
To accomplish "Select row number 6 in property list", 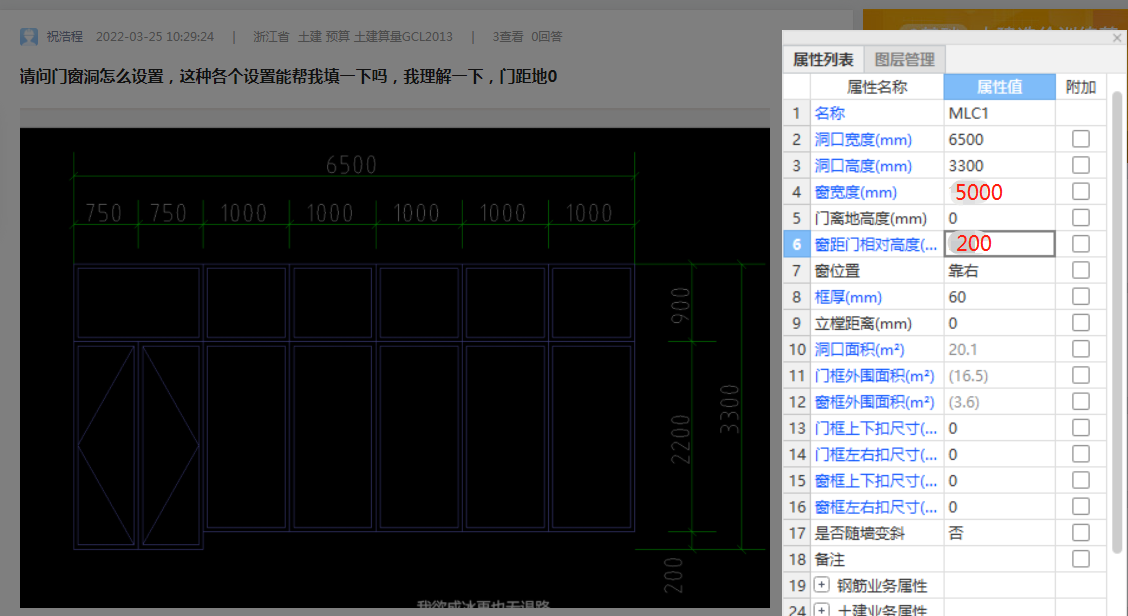I will click(796, 245).
